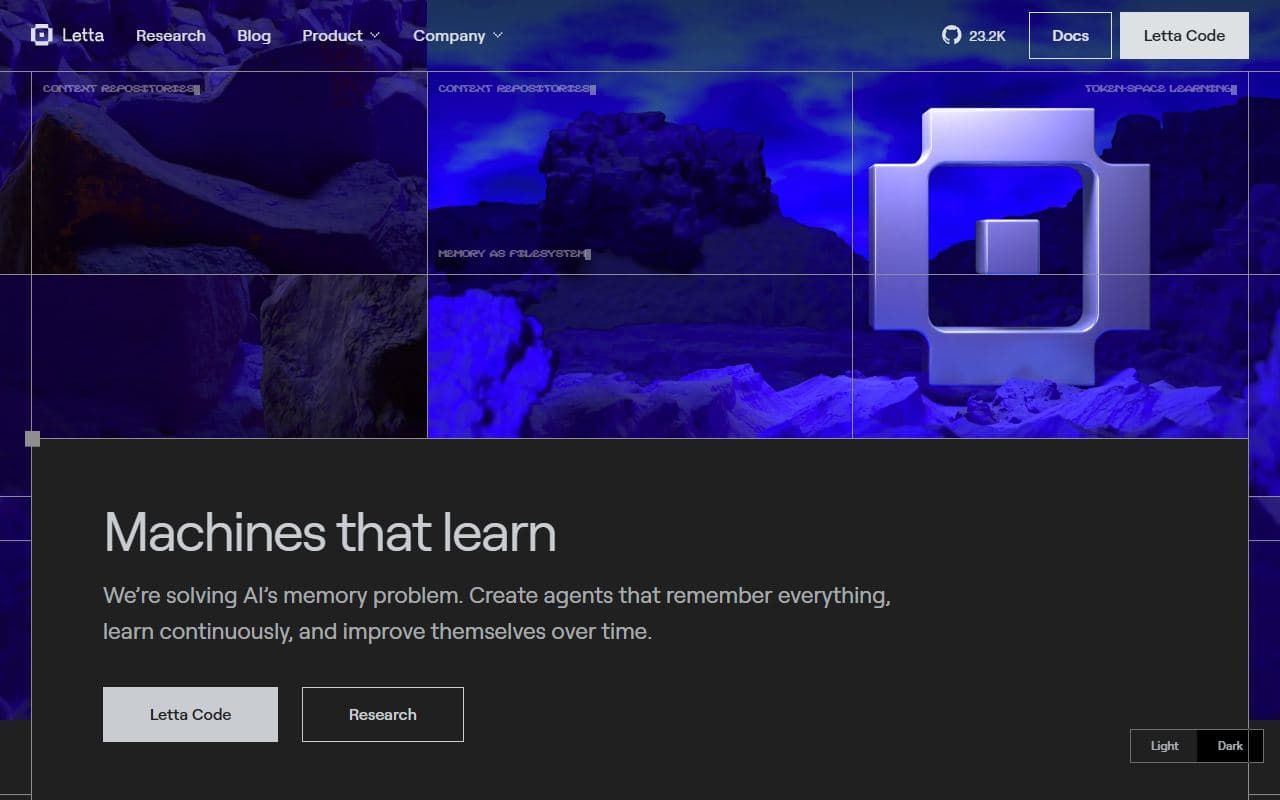The height and width of the screenshot is (800, 1280).
Task: Click the 23.2K GitHub stars count
Action: tap(987, 36)
